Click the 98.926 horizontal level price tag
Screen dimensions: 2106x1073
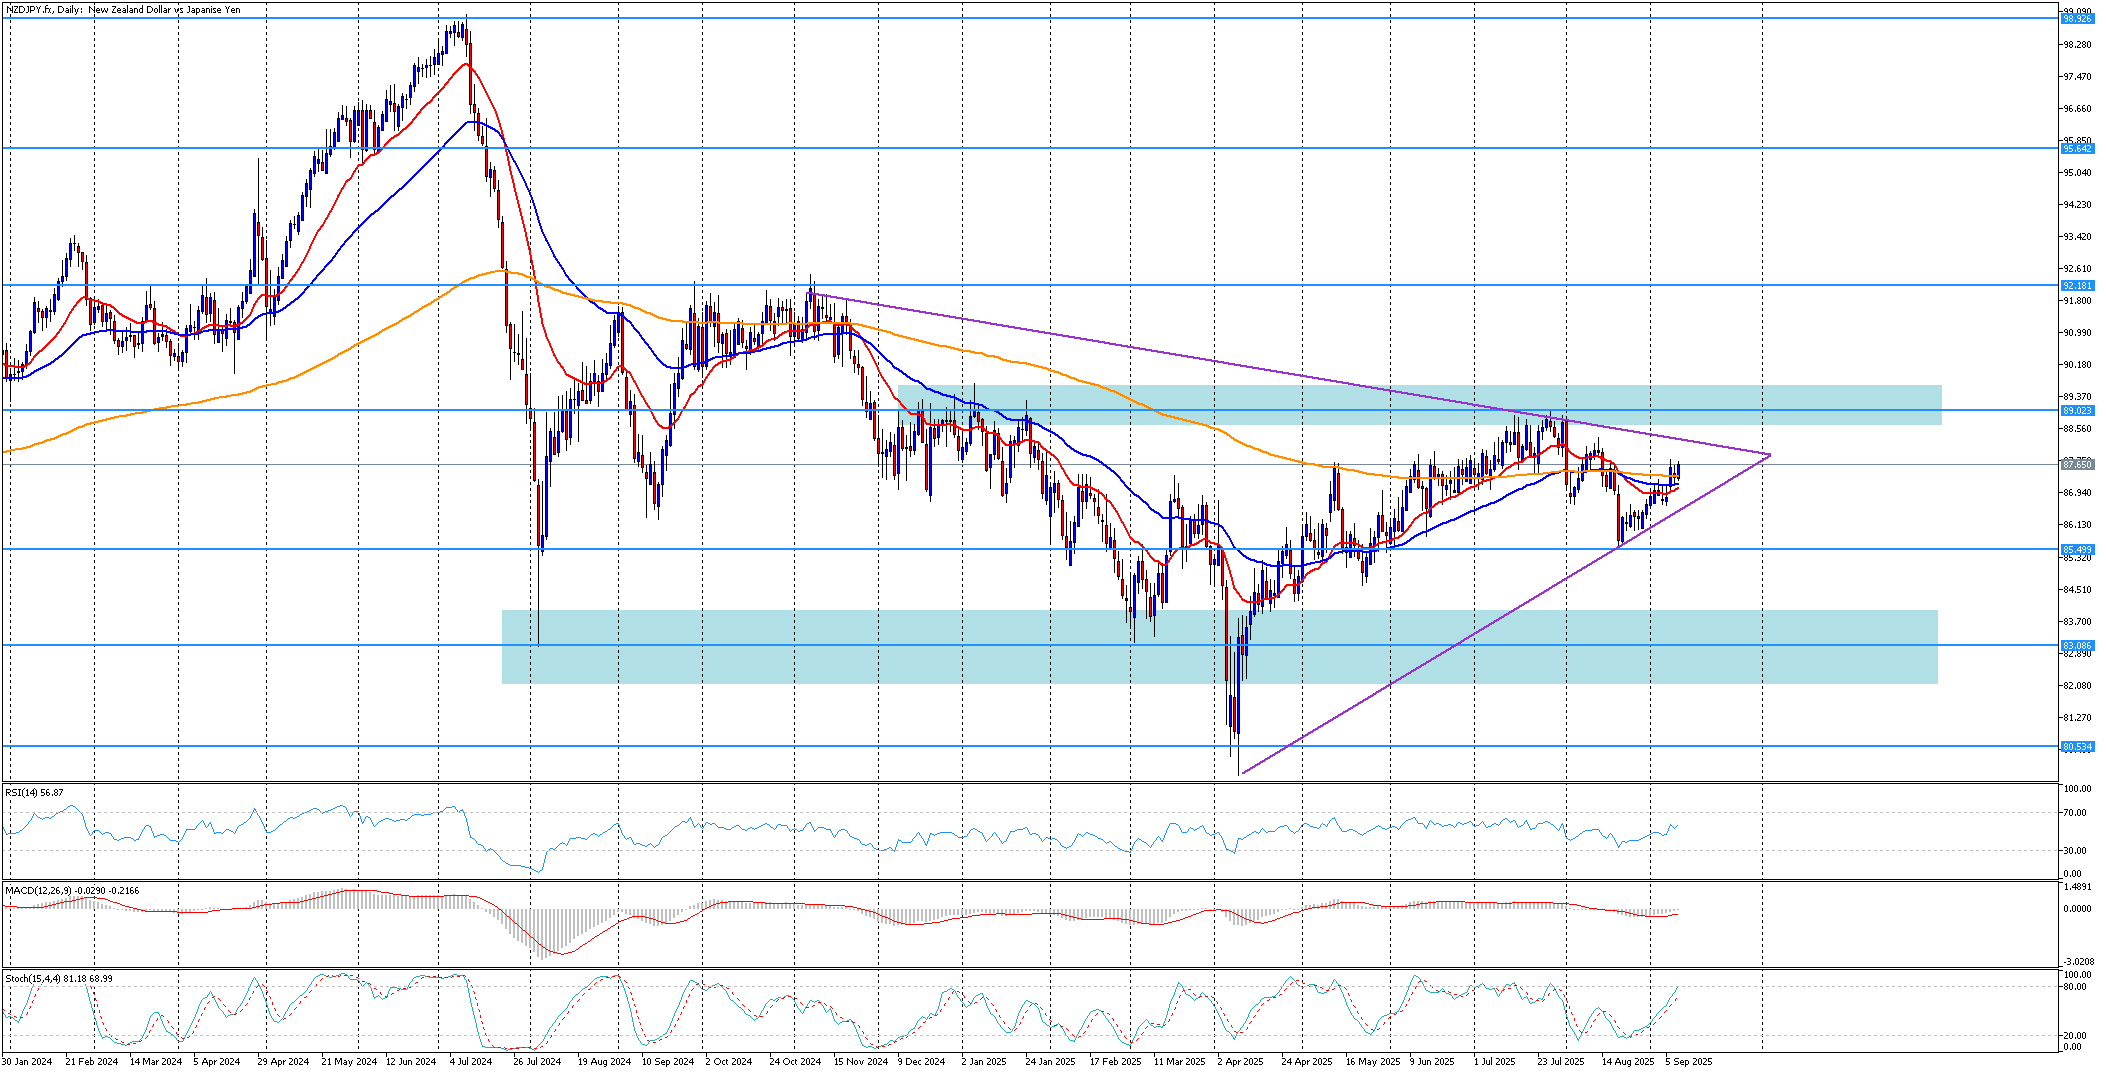point(2077,19)
